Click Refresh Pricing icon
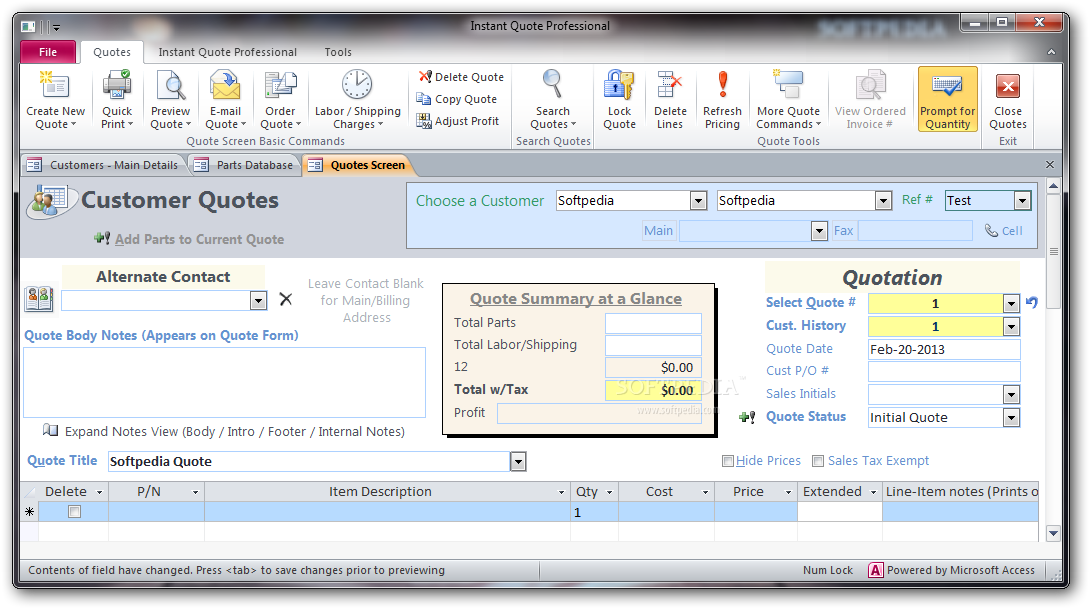1090x609 pixels. pyautogui.click(x=722, y=100)
